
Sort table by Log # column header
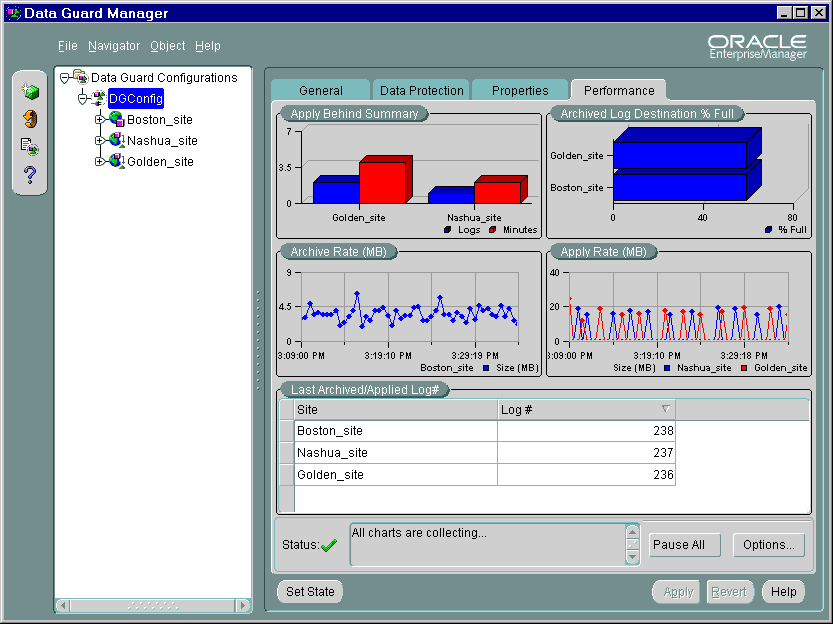(586, 410)
